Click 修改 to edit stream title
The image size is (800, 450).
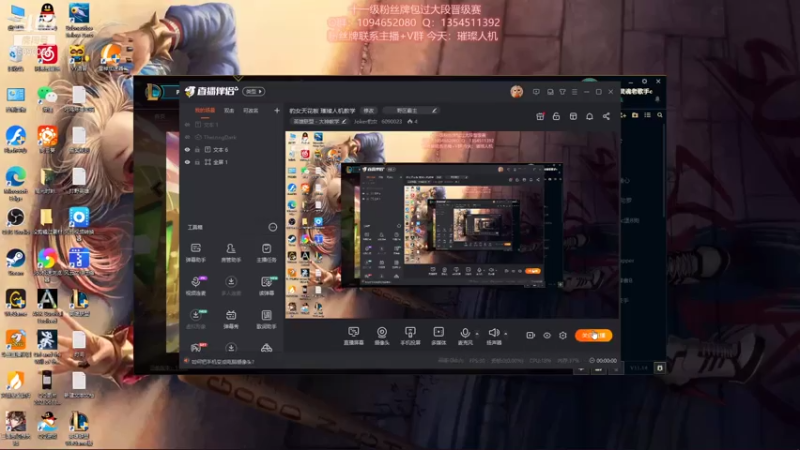point(368,110)
